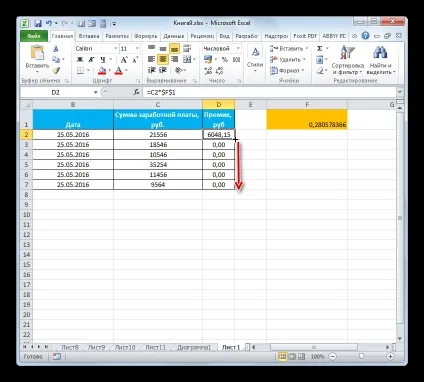Click row header 8
This screenshot has height=382, width=424.
[26, 195]
